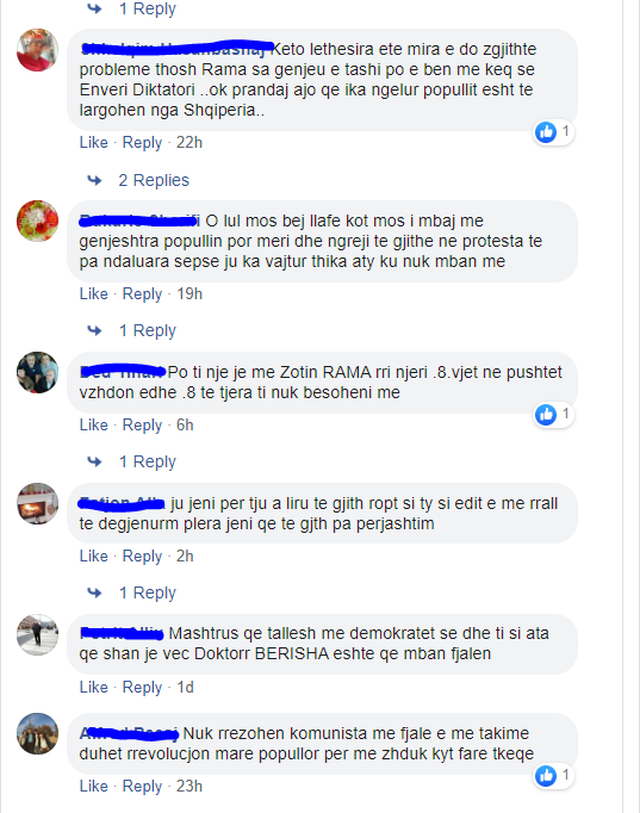Like the comment posted 22h ago
640x813 pixels.
click(x=93, y=142)
